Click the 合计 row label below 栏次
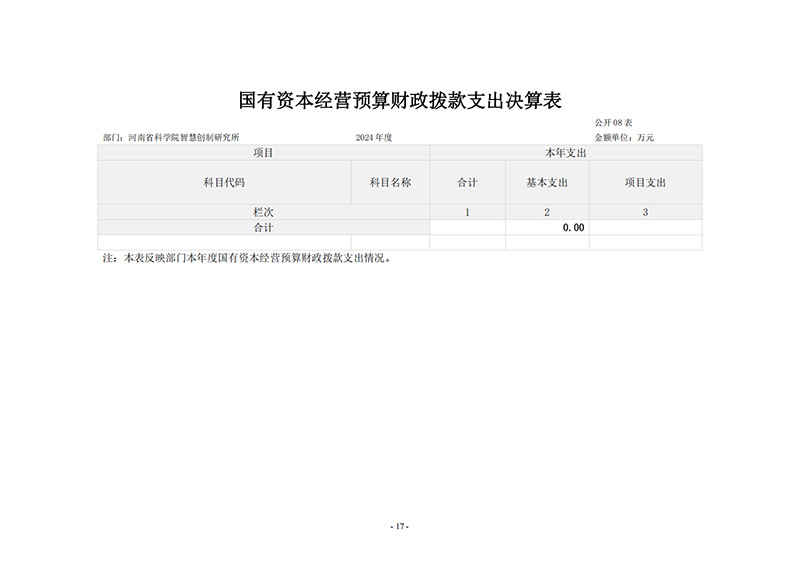Viewport: 800px width, 565px height. click(263, 227)
